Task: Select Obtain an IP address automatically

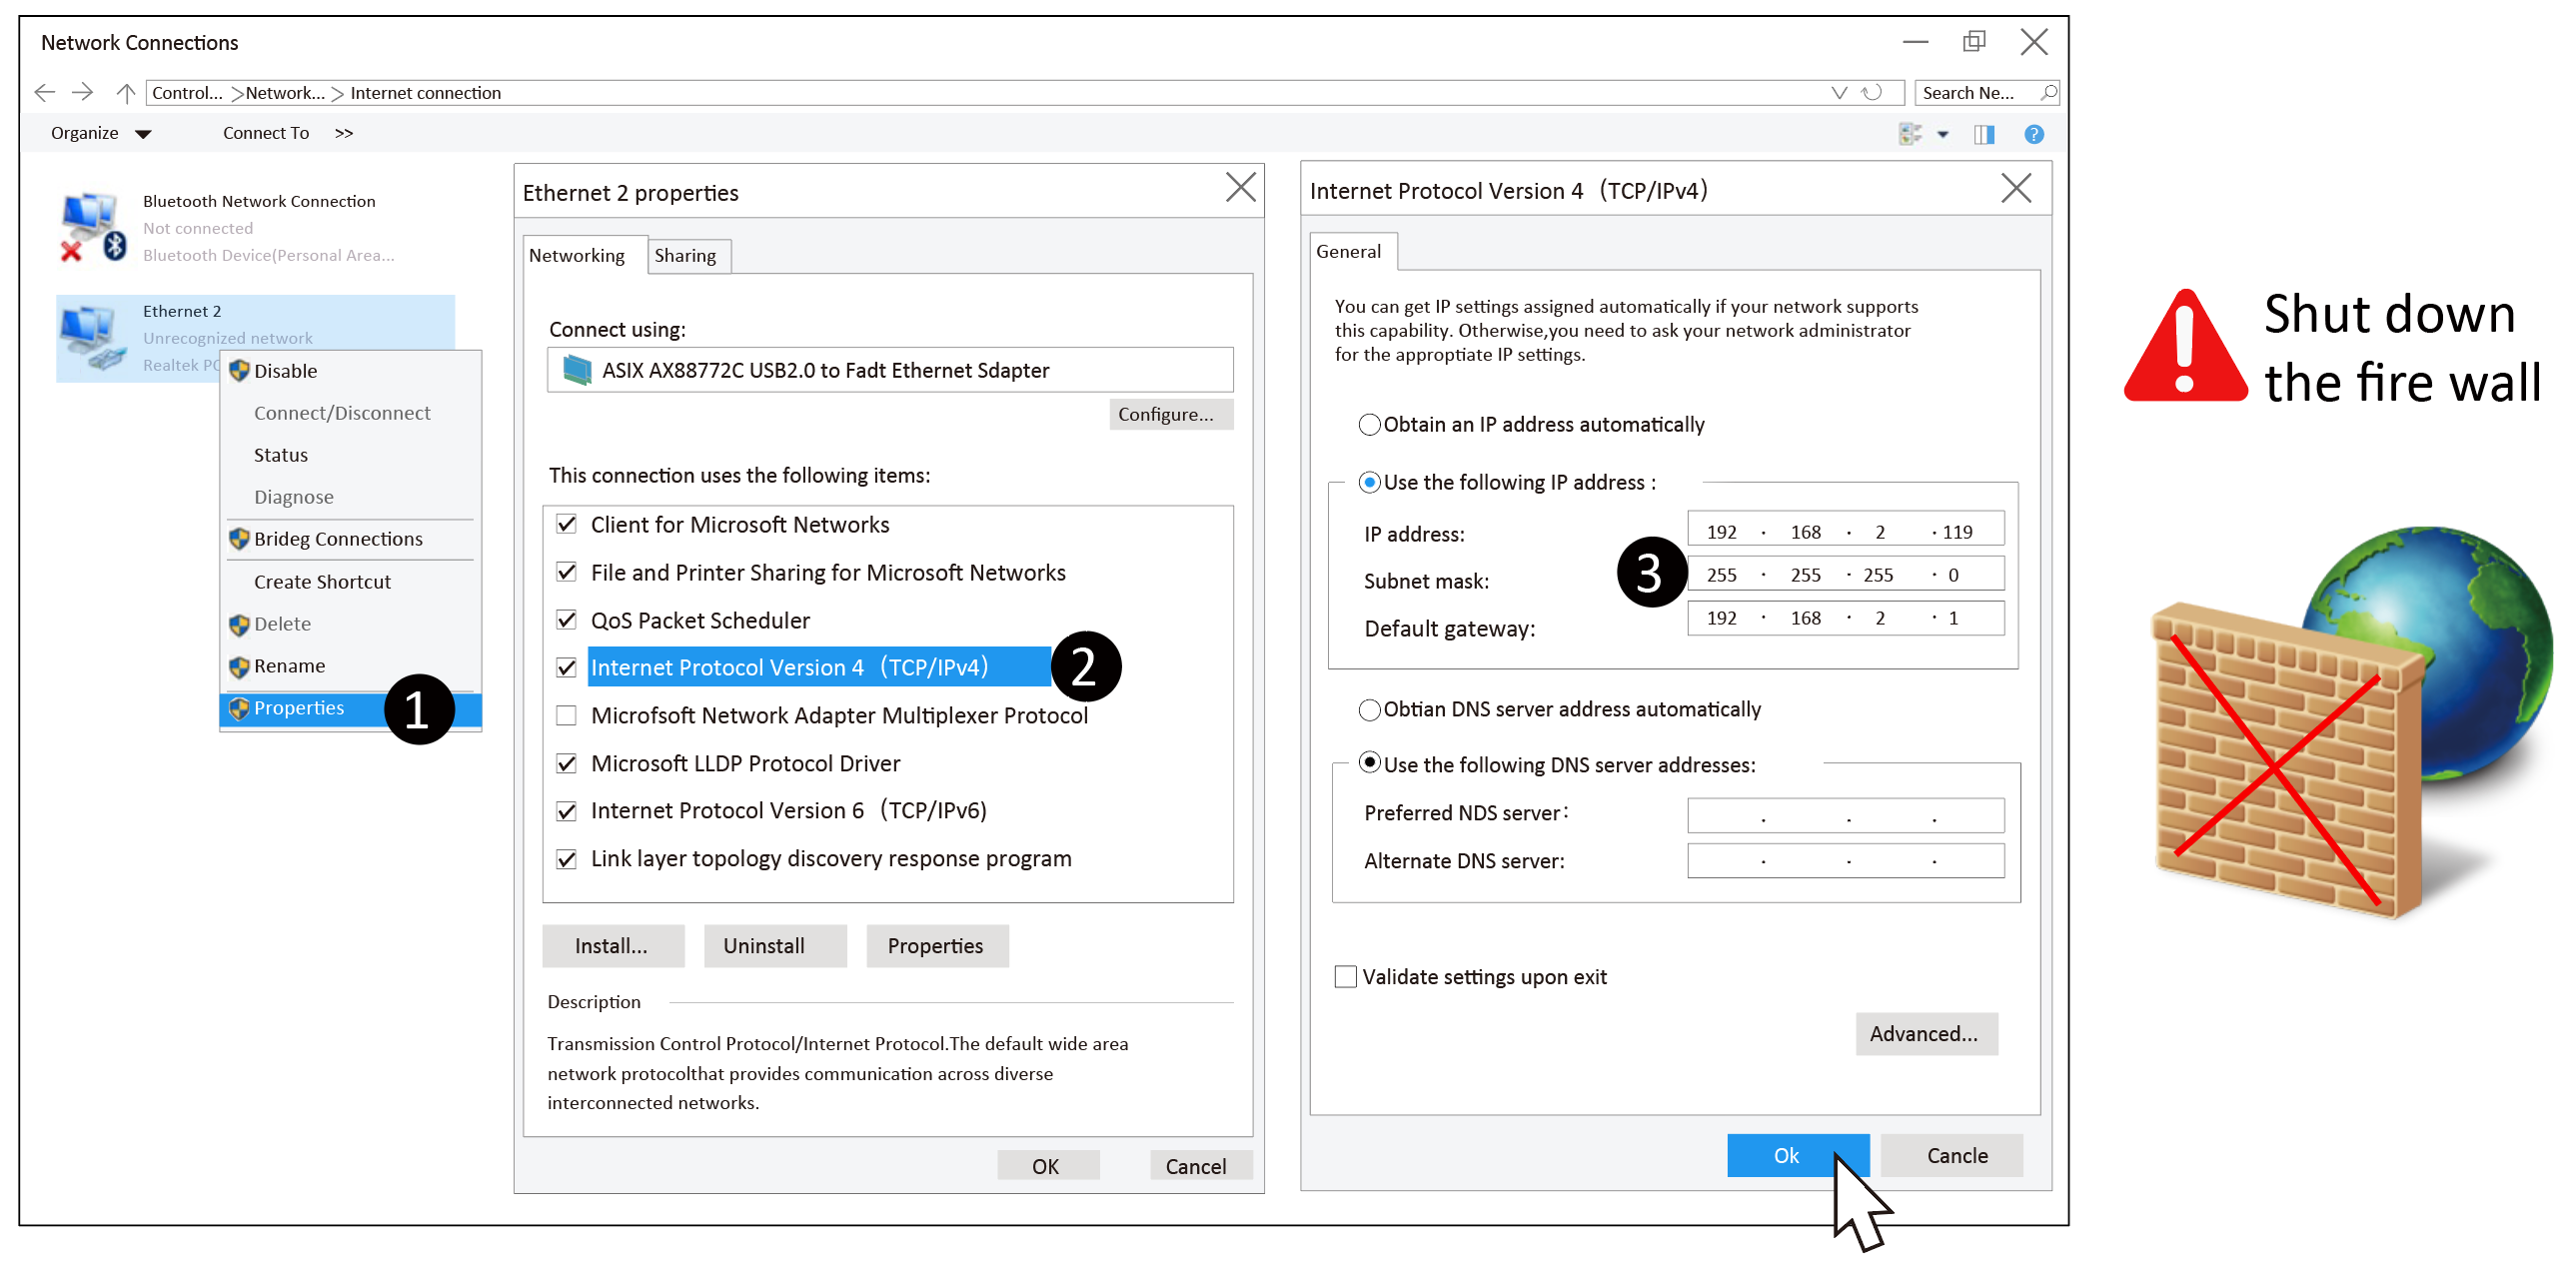Action: [x=1369, y=425]
